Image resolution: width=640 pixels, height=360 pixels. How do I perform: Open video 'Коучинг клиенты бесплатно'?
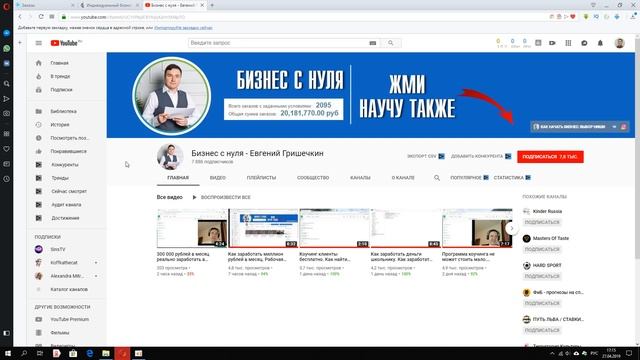pyautogui.click(x=334, y=228)
